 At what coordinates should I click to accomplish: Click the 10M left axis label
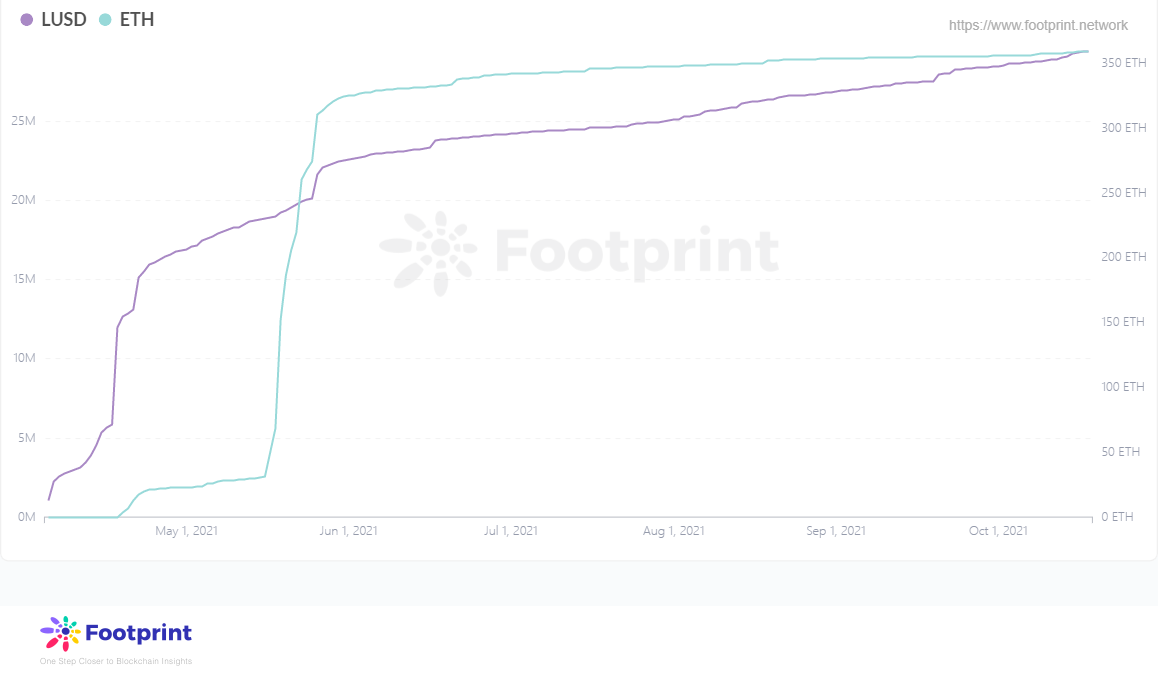[x=24, y=358]
